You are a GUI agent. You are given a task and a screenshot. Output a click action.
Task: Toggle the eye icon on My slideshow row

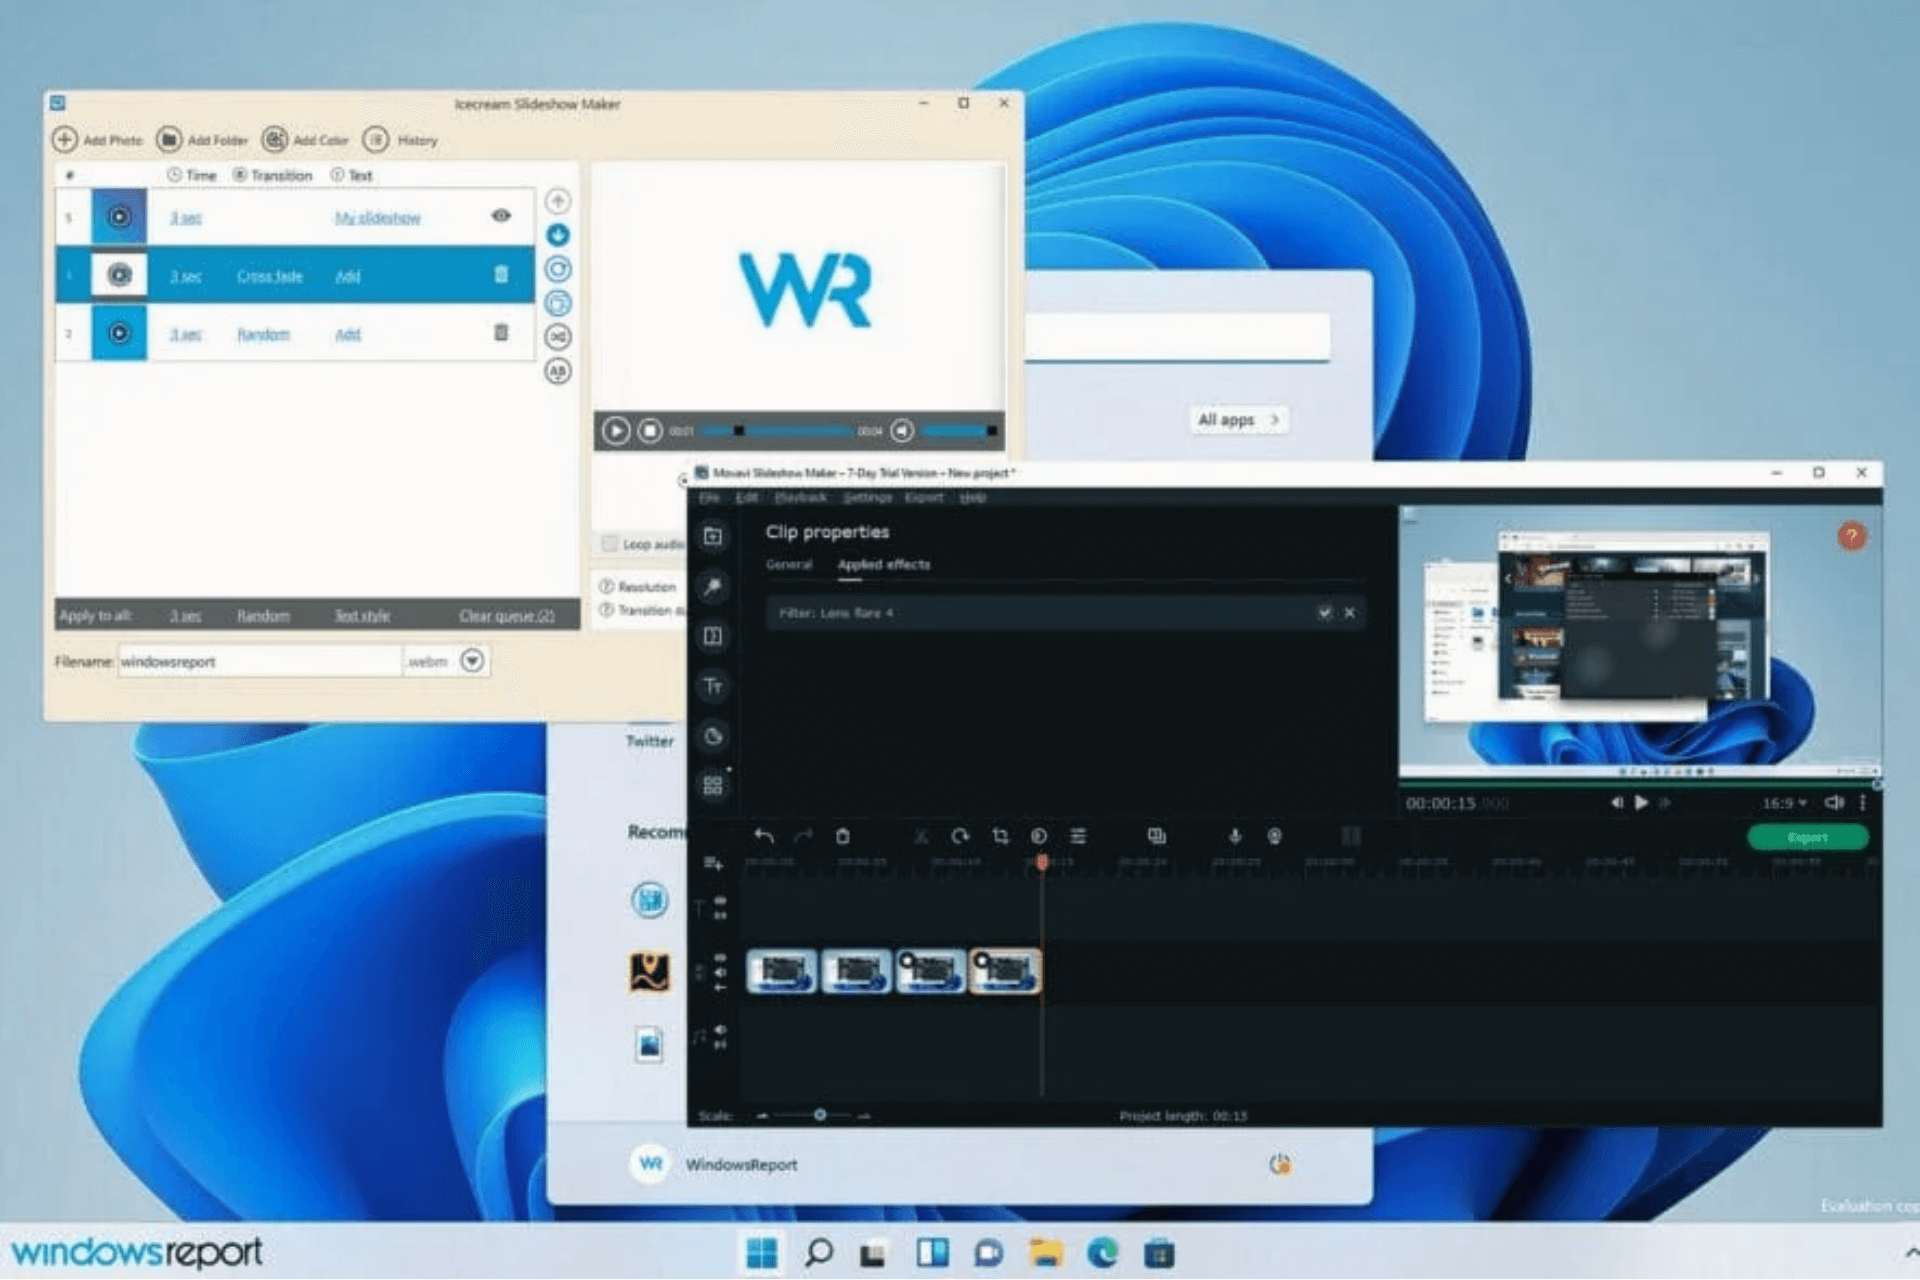click(x=501, y=216)
